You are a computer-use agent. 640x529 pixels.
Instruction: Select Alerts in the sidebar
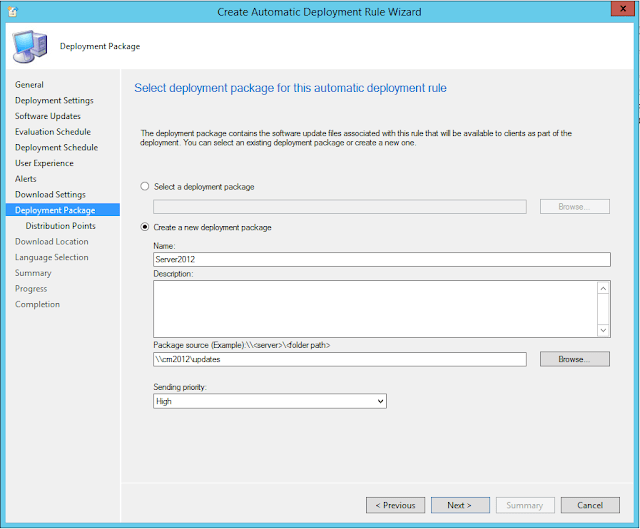coord(26,179)
